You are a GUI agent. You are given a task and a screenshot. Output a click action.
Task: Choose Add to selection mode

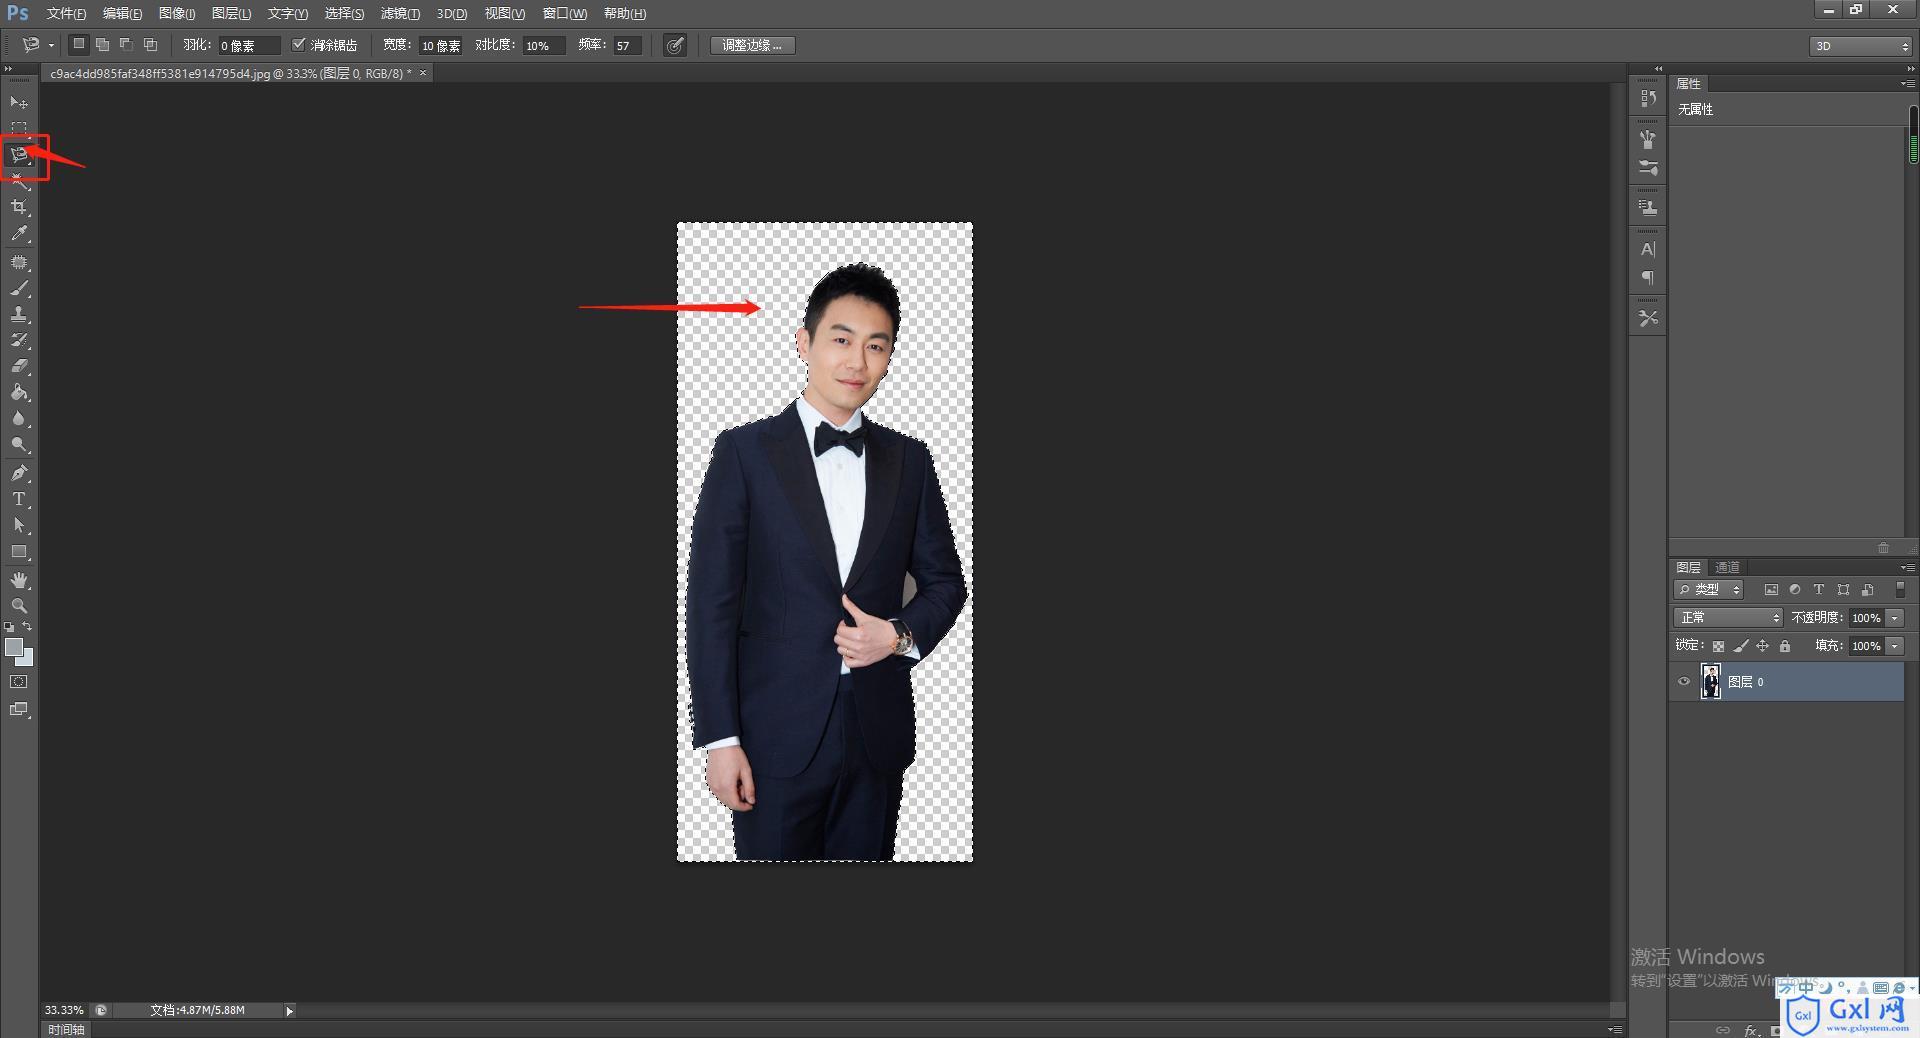tap(102, 45)
